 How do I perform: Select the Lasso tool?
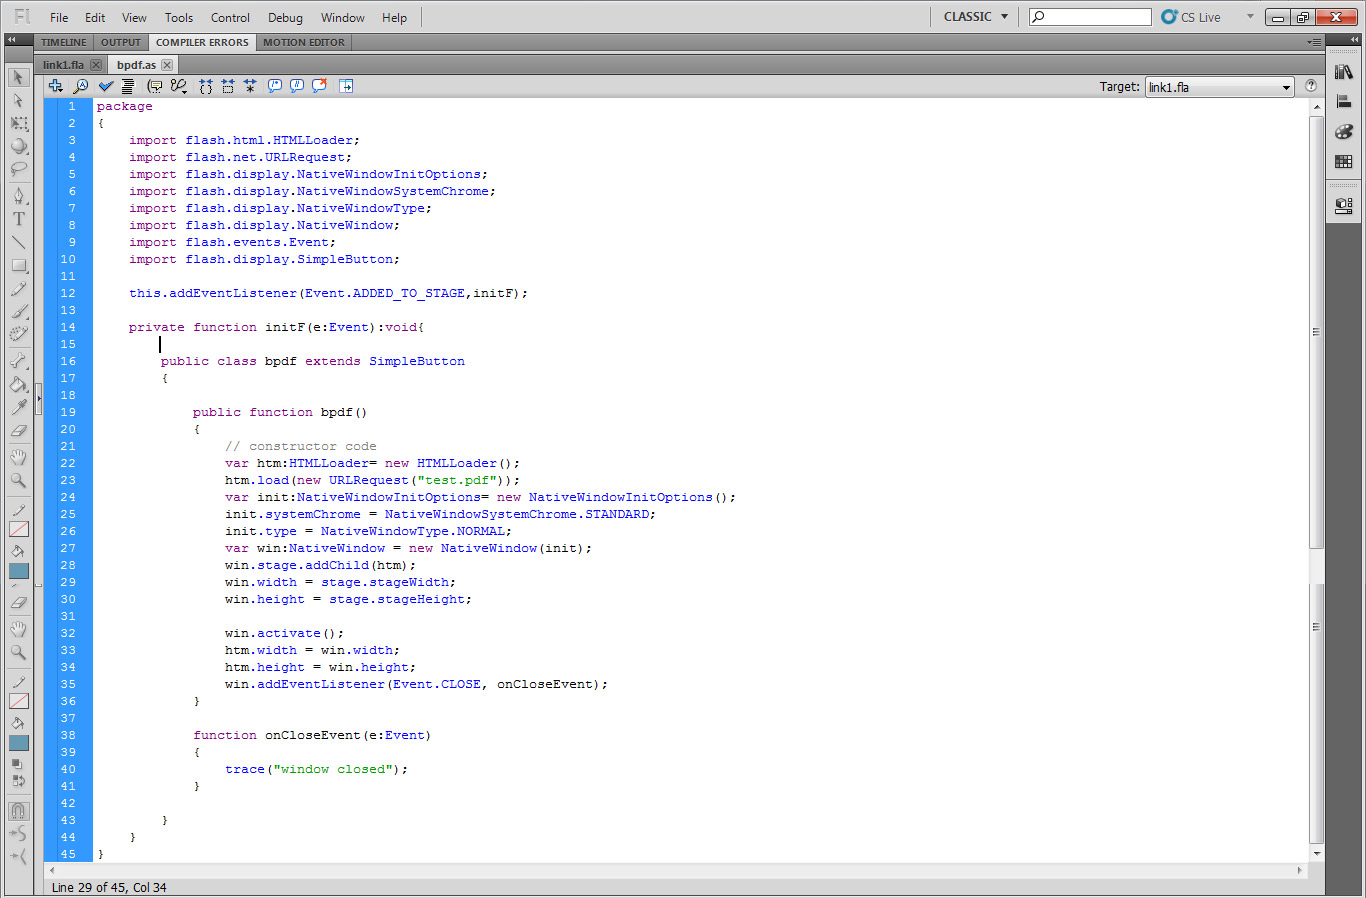coord(18,169)
